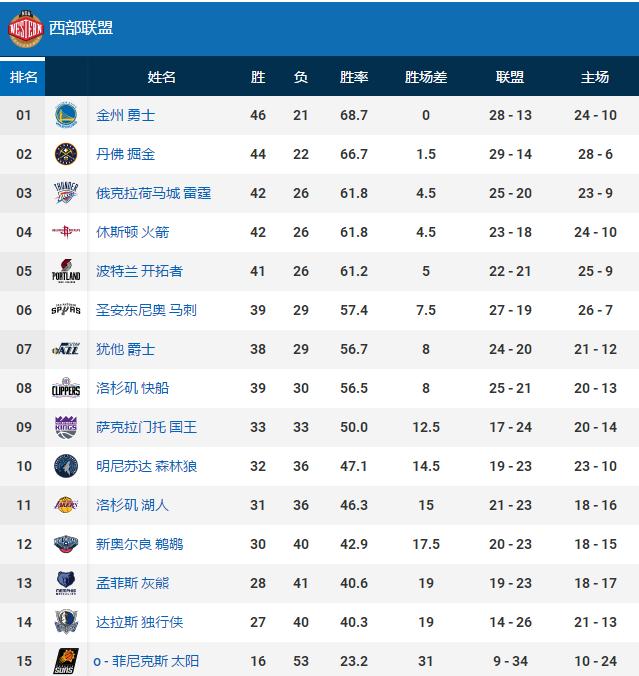This screenshot has width=639, height=676.
Task: Click the Sacramento Kings logo
Action: pyautogui.click(x=66, y=427)
